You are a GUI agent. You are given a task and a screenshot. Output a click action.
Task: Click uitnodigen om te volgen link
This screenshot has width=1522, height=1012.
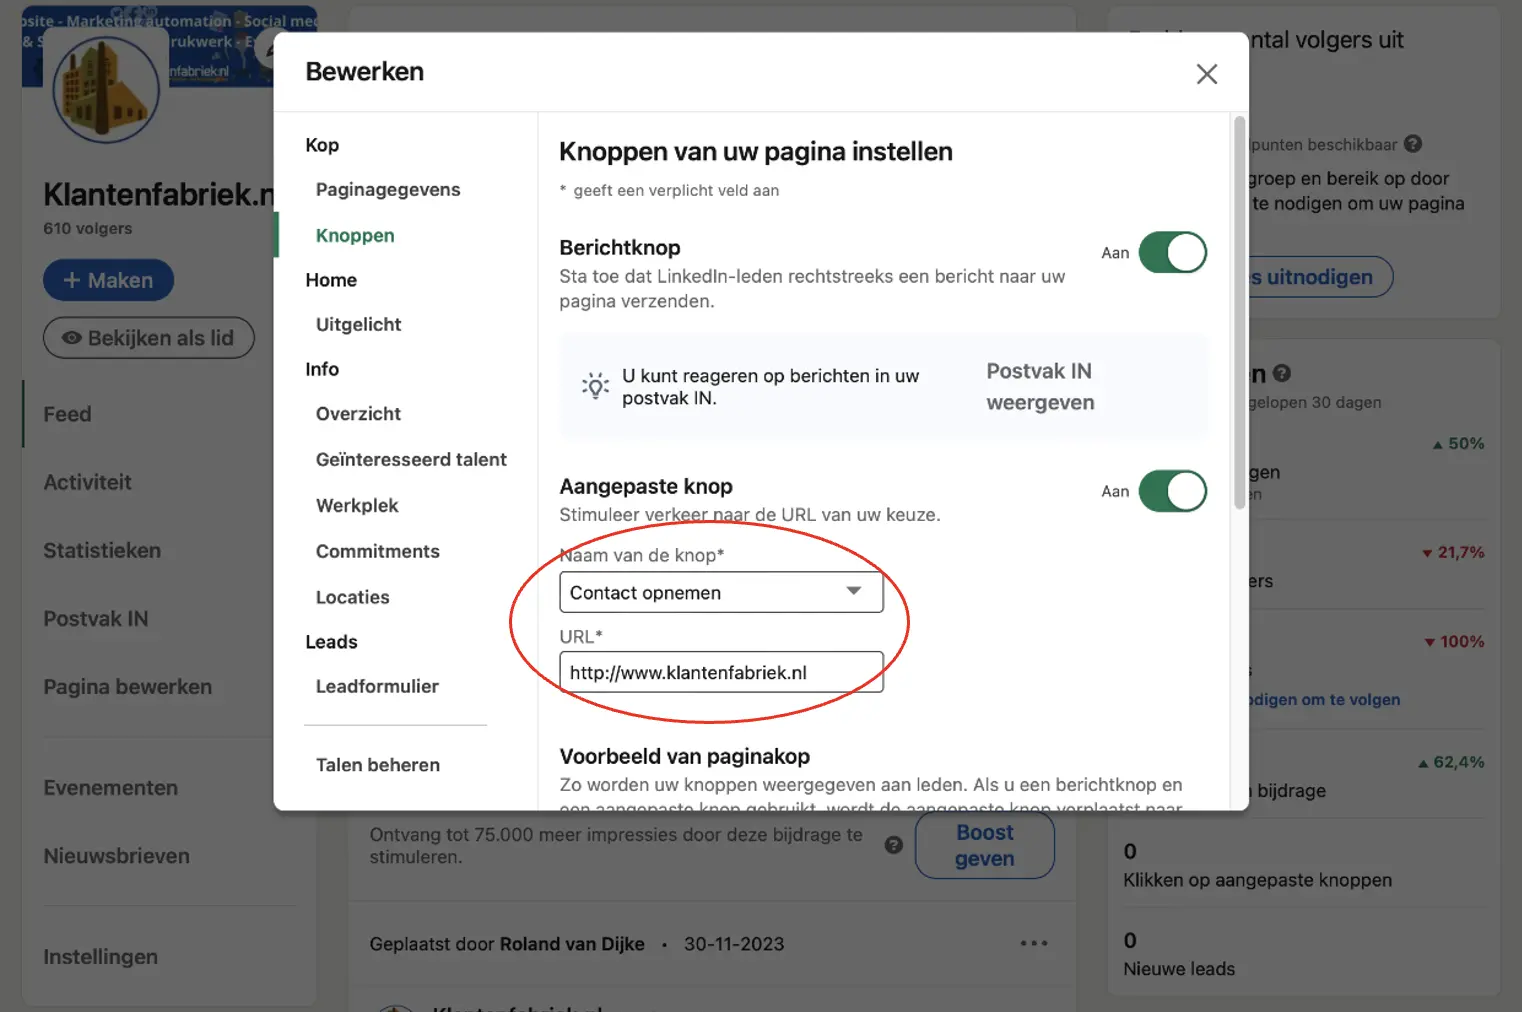(x=1324, y=700)
